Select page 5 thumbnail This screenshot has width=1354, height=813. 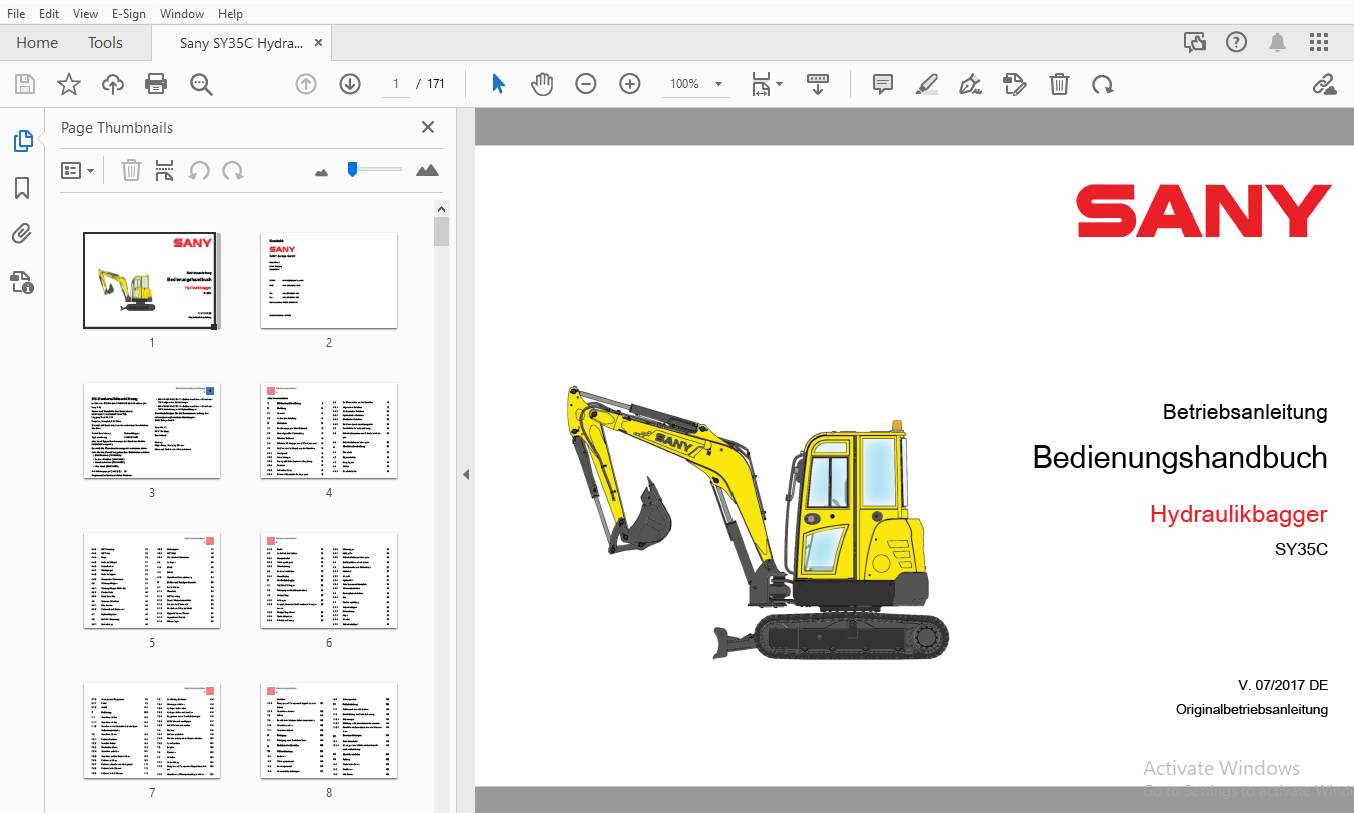[152, 581]
